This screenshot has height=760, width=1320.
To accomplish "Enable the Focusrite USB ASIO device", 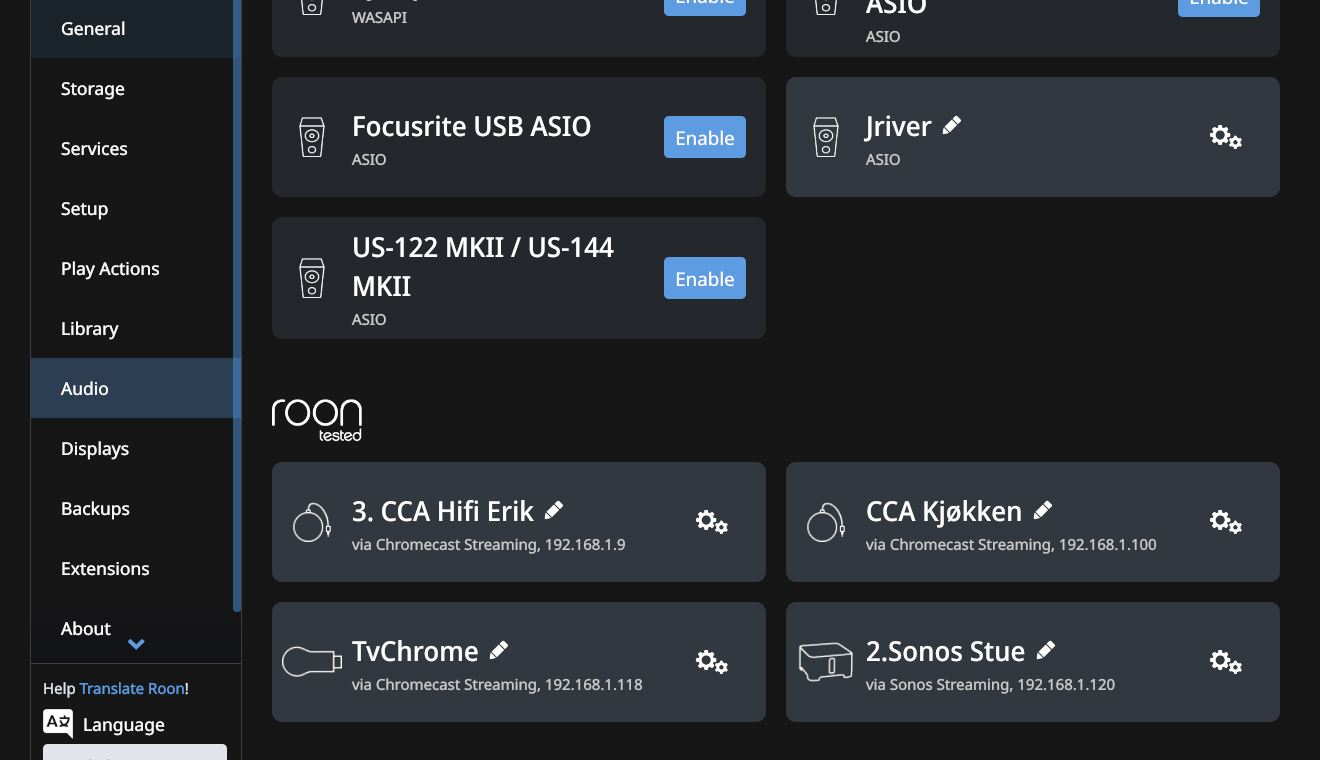I will [704, 138].
